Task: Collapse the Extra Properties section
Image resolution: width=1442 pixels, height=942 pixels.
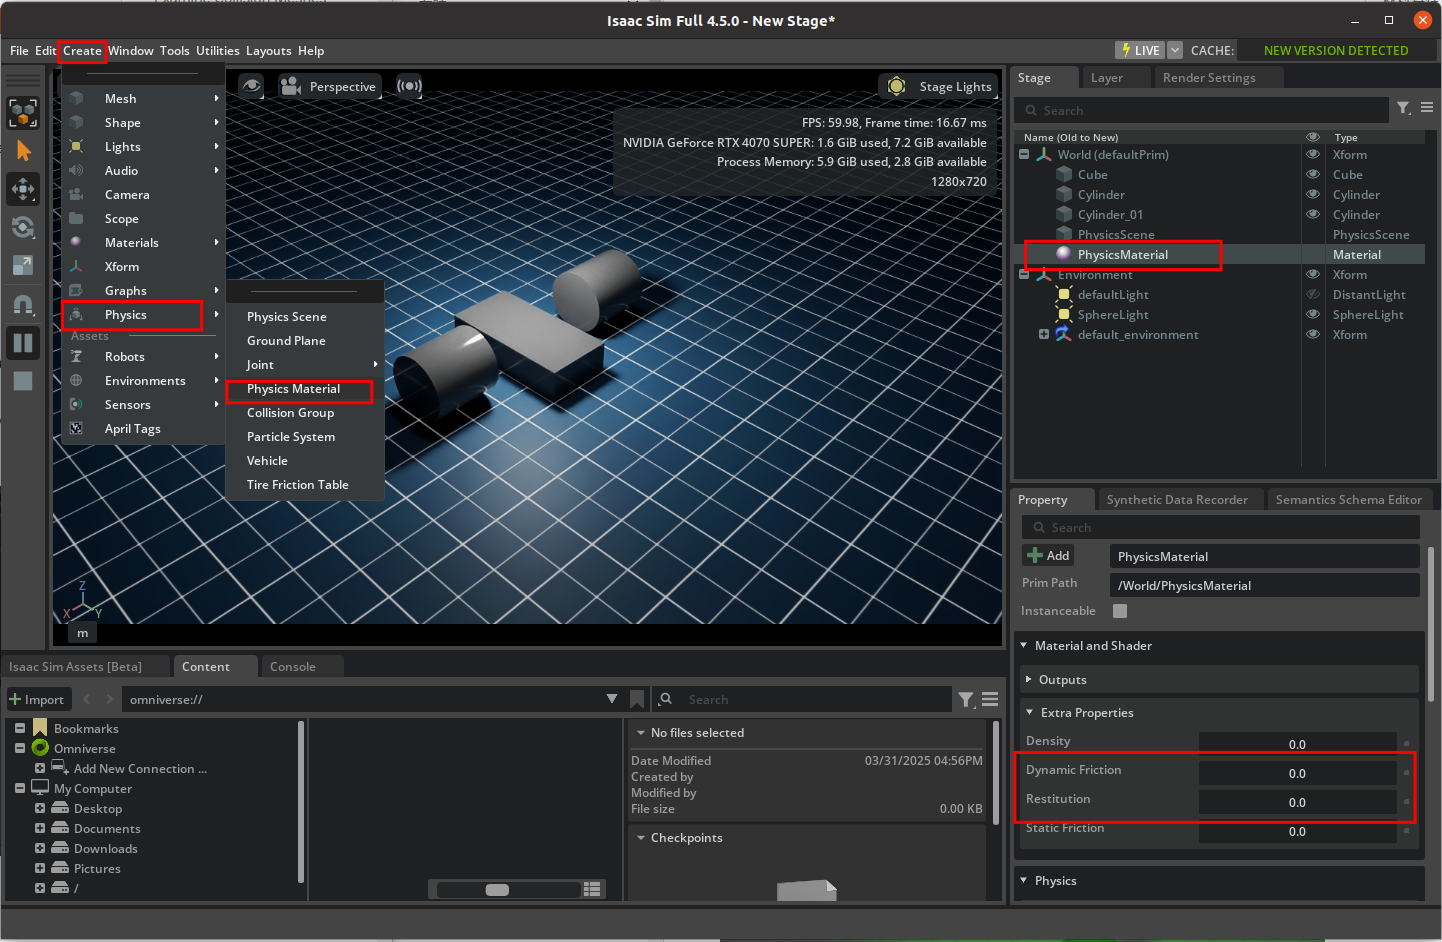Action: pos(1030,712)
